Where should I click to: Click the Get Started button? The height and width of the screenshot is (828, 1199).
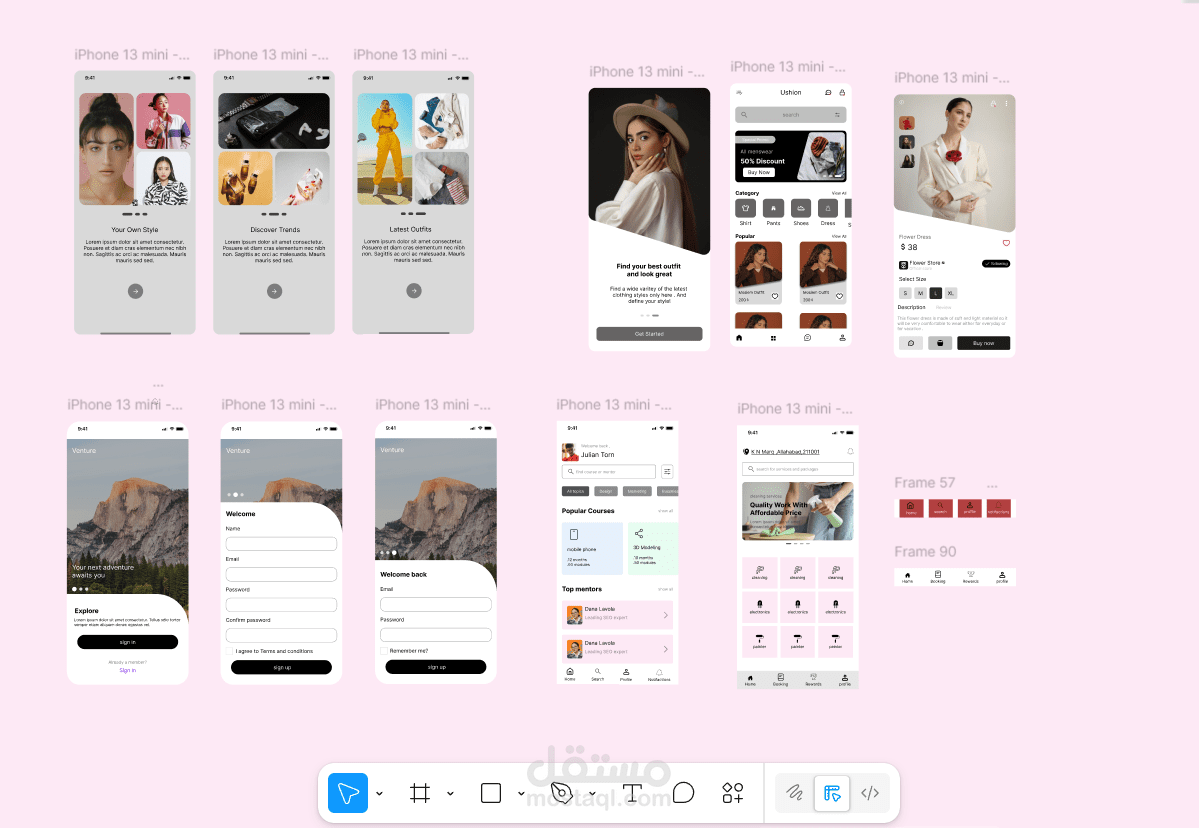coord(649,334)
